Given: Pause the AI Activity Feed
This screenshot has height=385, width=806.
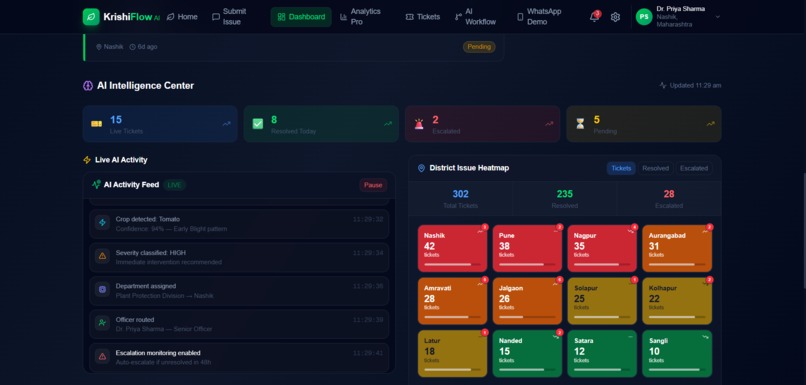Looking at the screenshot, I should [373, 185].
